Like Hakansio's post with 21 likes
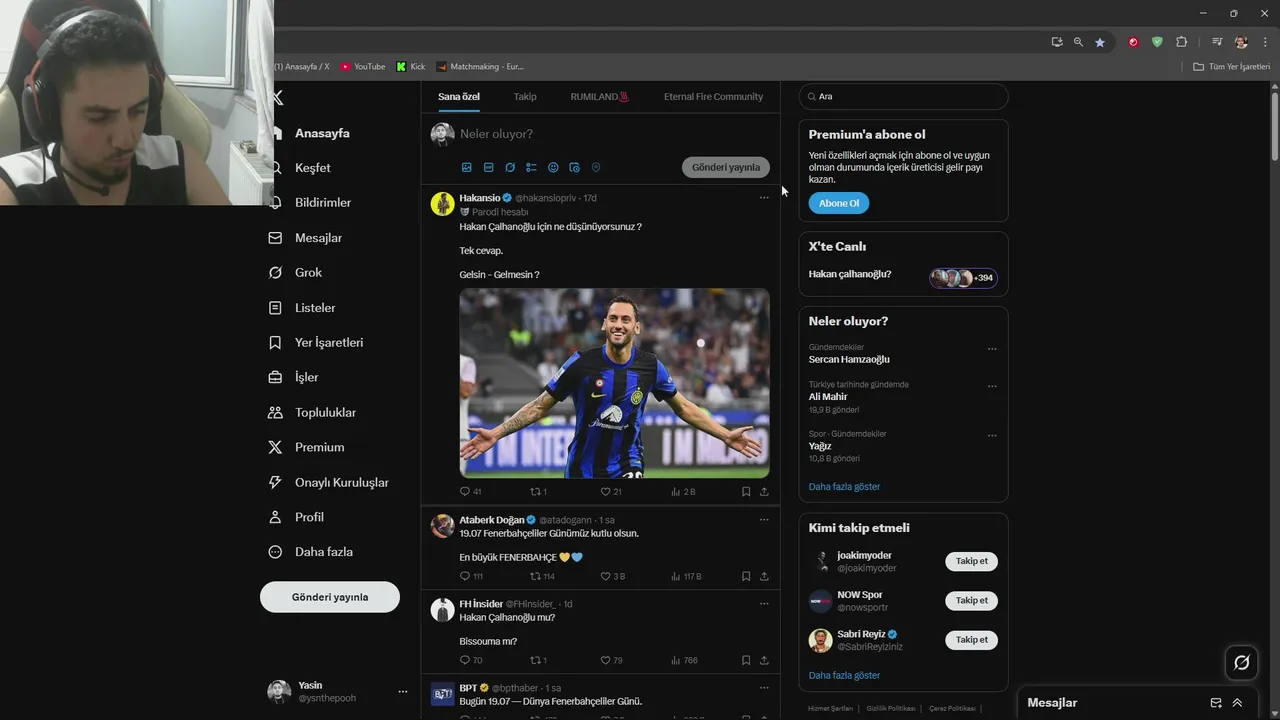This screenshot has width=1280, height=720. 611,492
